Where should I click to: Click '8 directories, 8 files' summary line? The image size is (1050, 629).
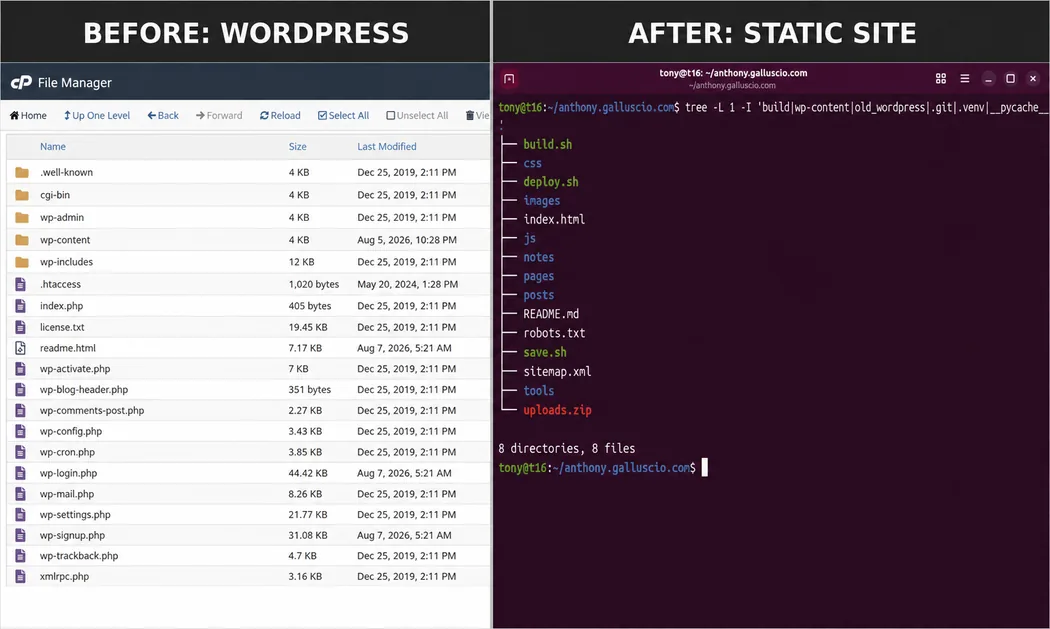click(x=567, y=448)
